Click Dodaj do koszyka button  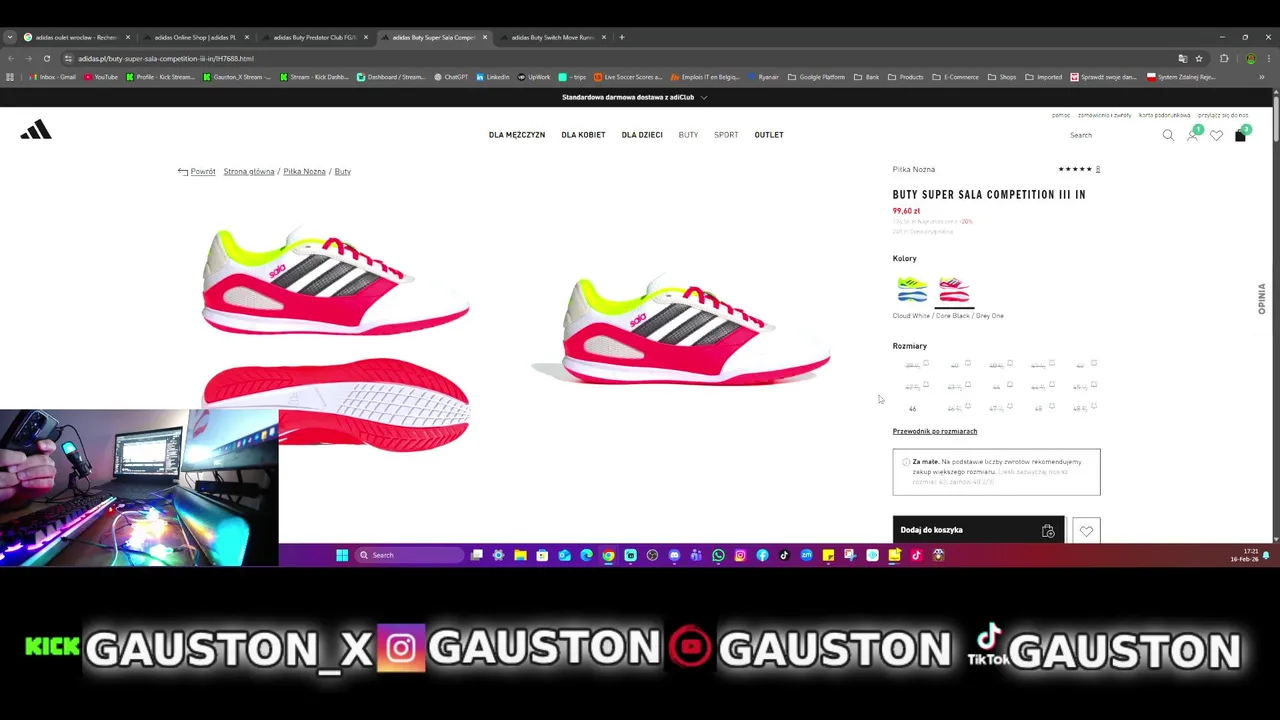978,530
